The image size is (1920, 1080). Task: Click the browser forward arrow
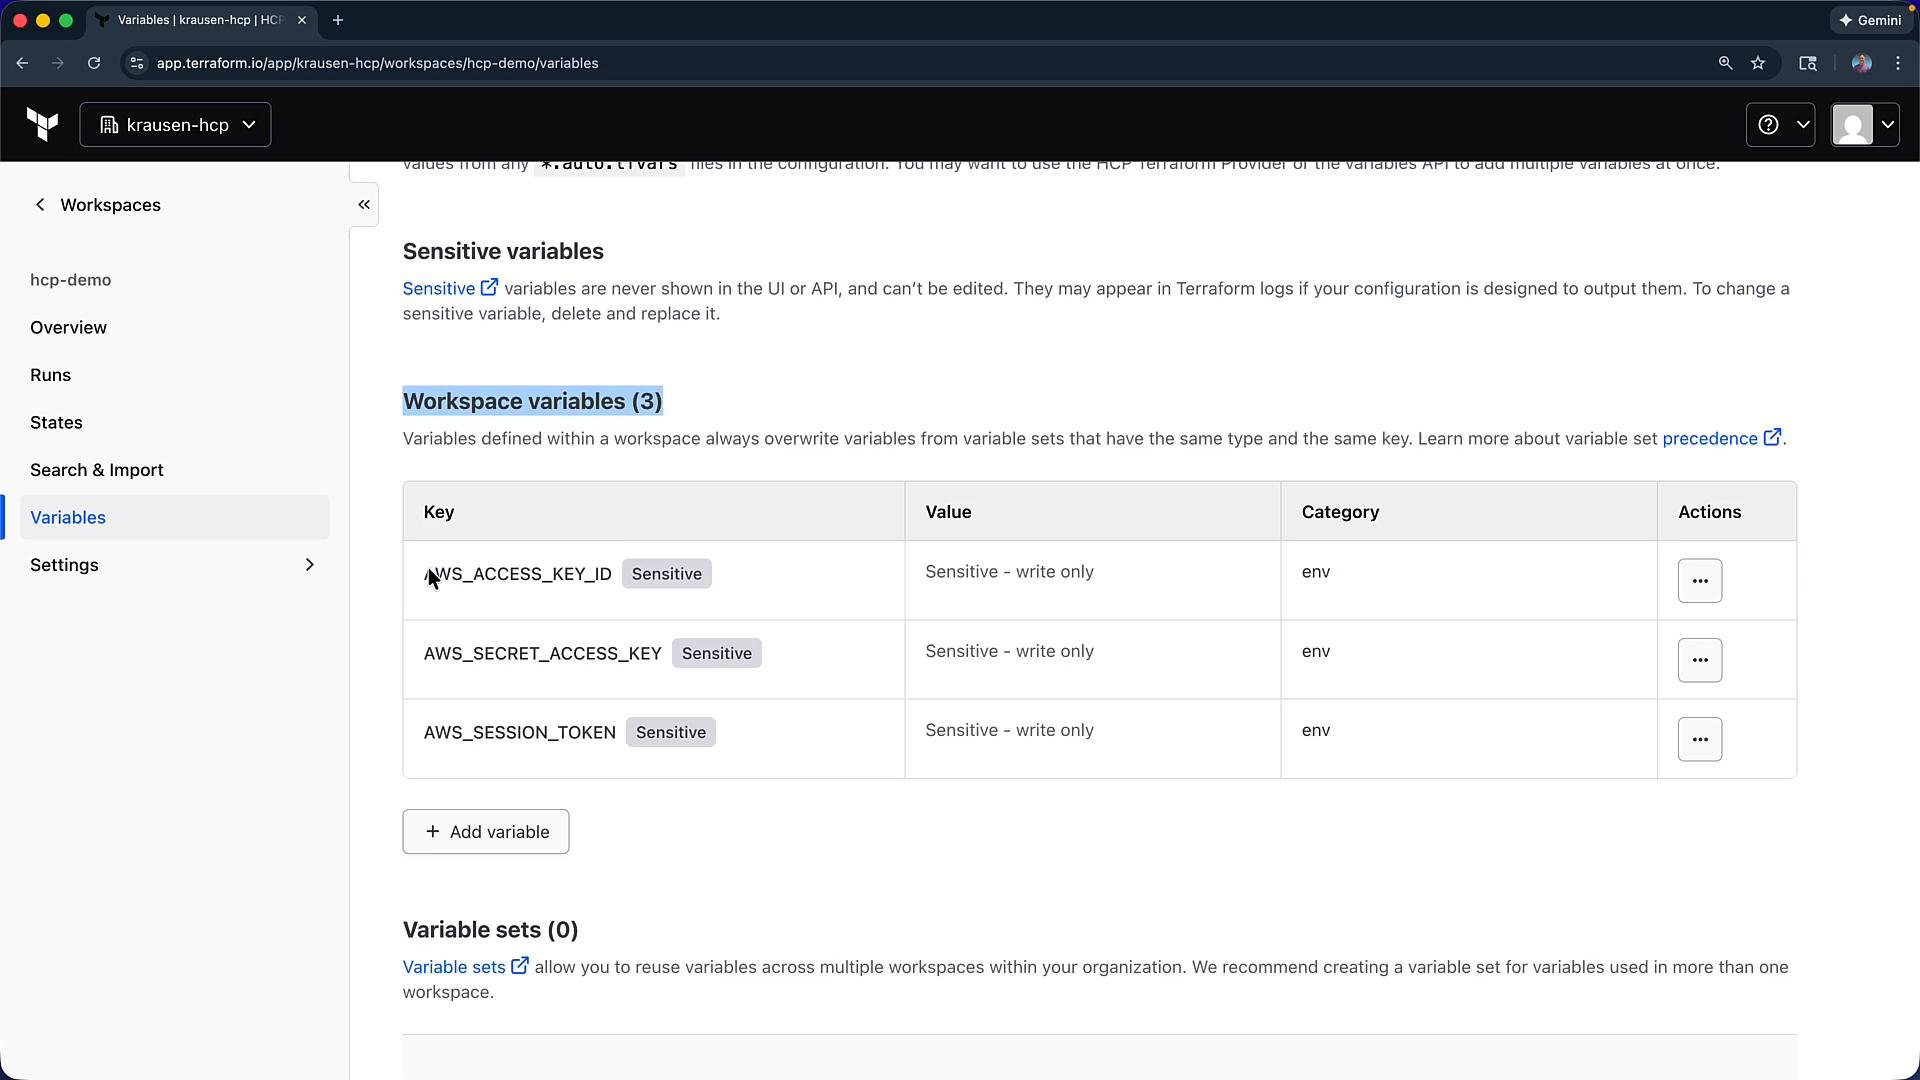58,63
